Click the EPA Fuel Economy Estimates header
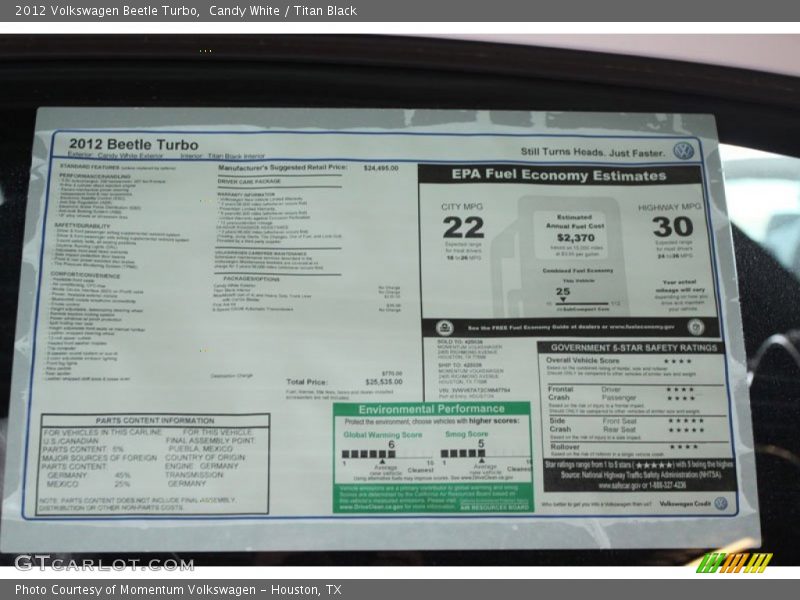 coord(559,175)
